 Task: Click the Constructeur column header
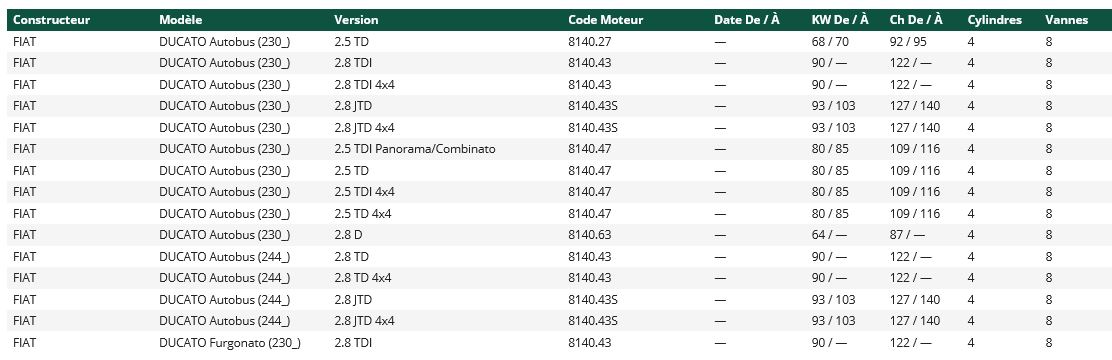tap(51, 20)
